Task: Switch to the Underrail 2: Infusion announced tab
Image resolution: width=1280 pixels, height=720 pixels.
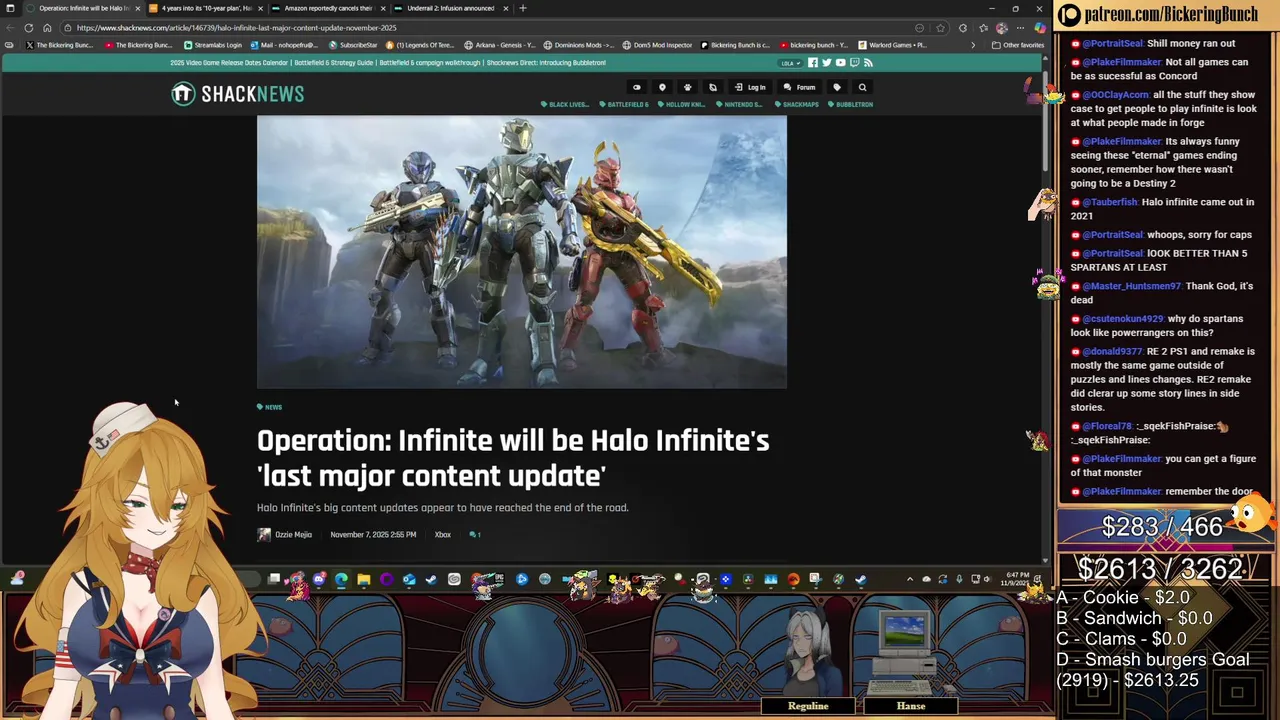Action: 450,8
